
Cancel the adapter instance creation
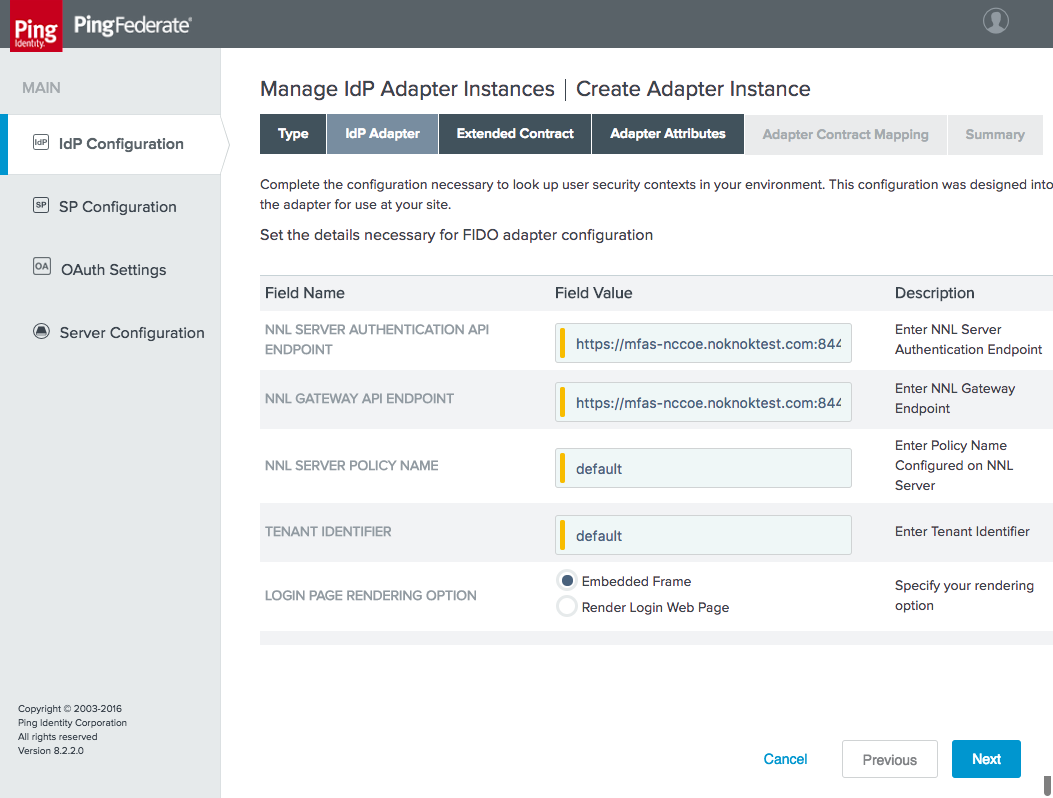click(785, 759)
